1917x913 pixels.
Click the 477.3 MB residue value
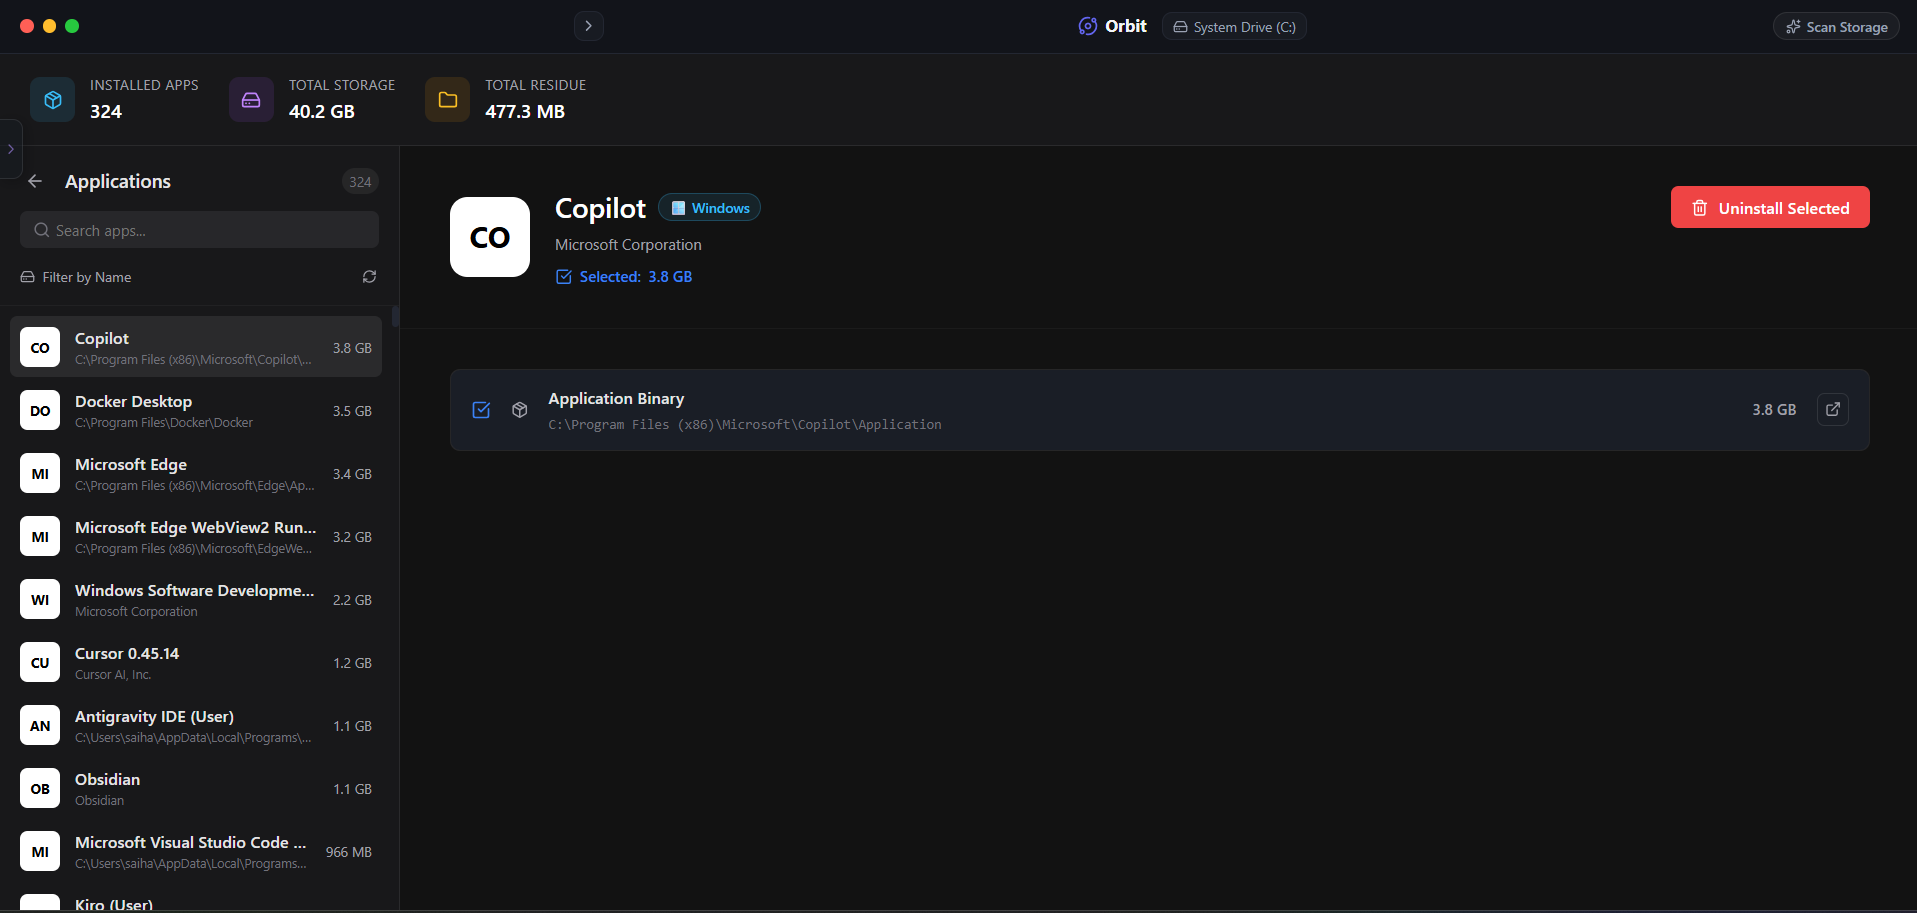pyautogui.click(x=525, y=111)
